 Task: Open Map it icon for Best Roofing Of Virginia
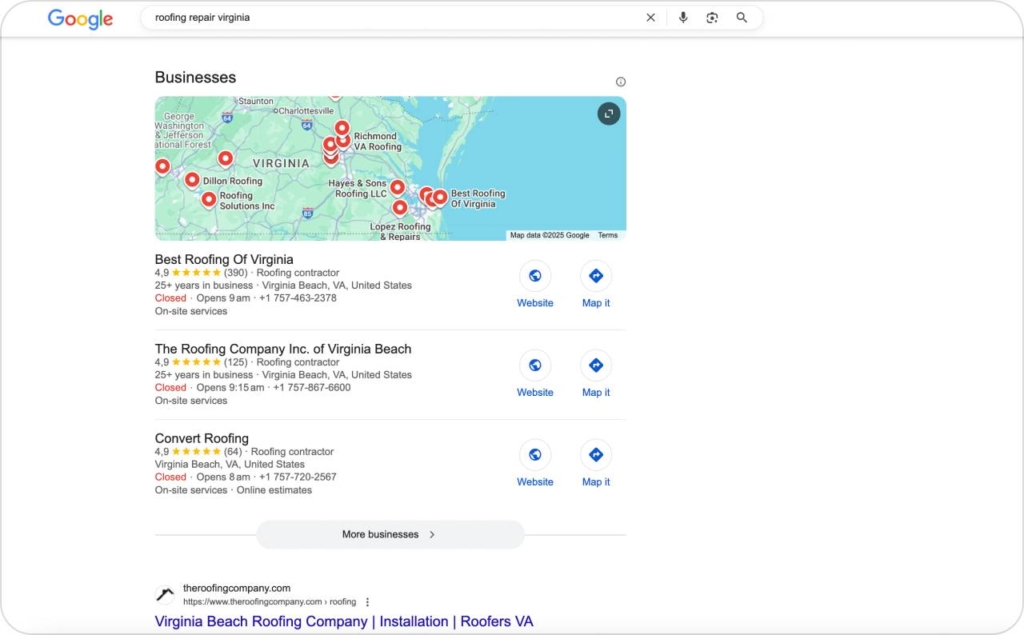596,276
